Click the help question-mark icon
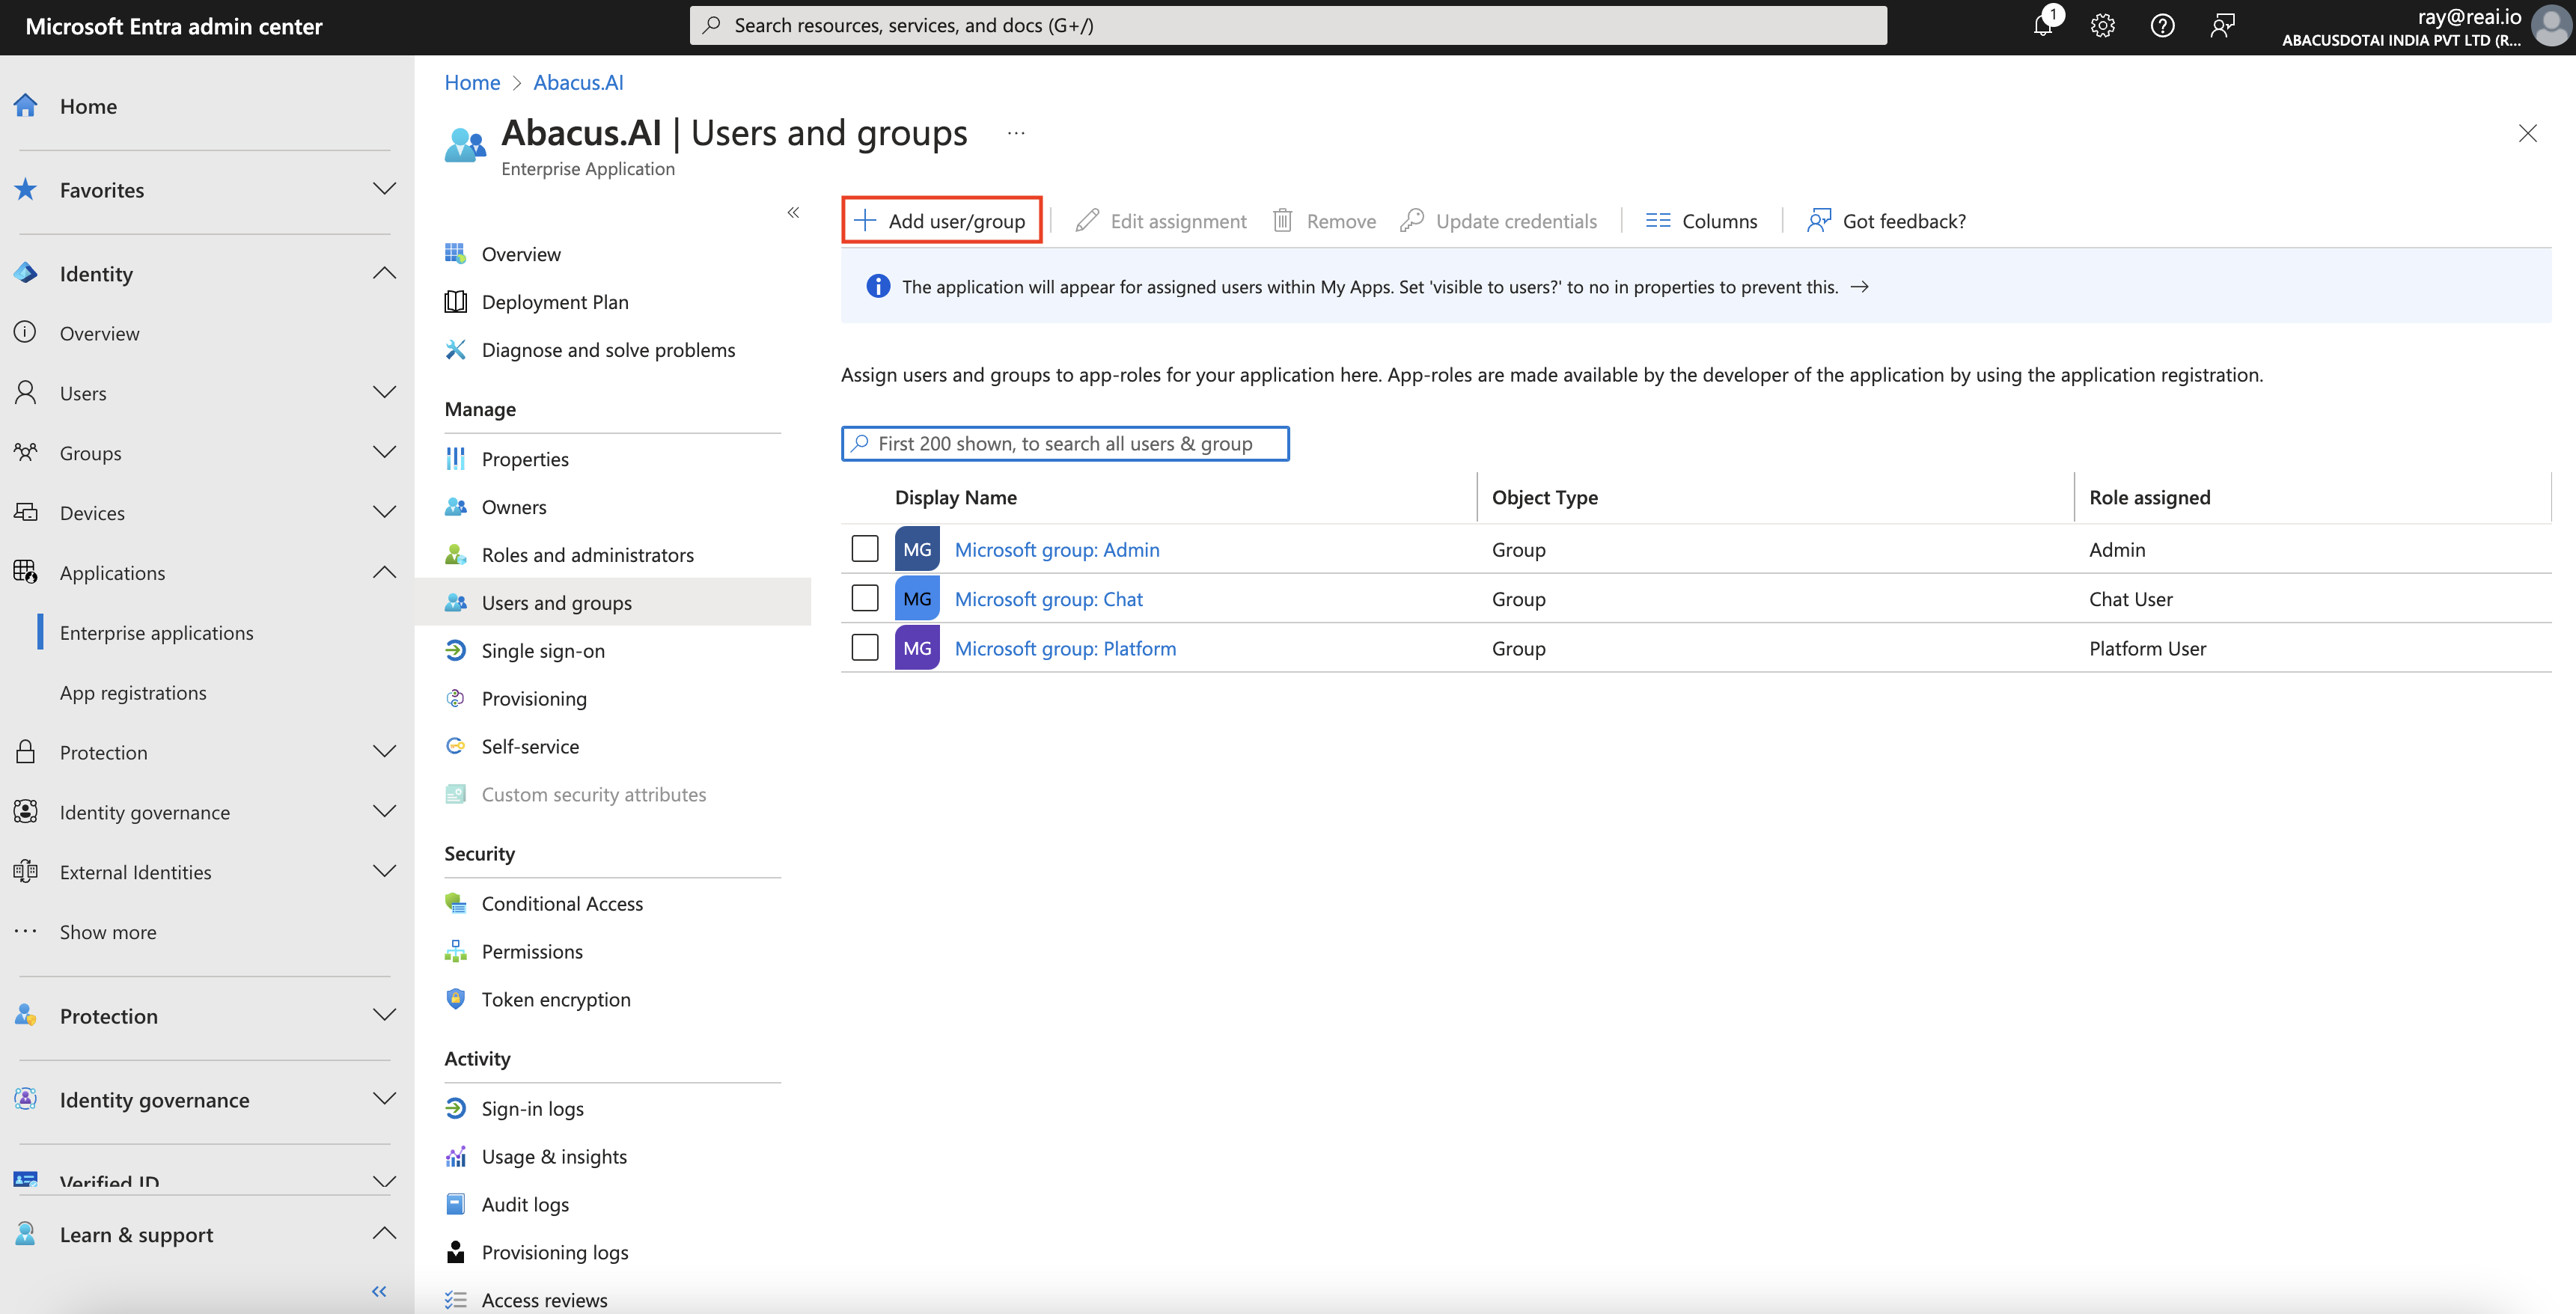The width and height of the screenshot is (2576, 1314). point(2162,25)
